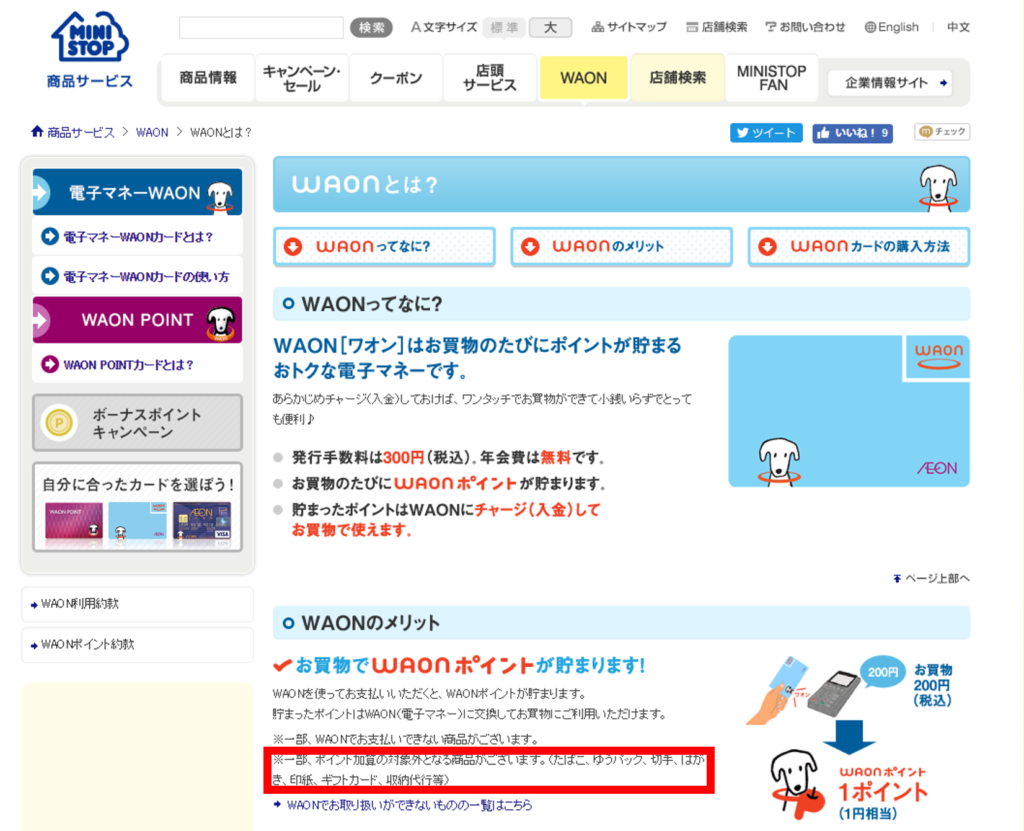The height and width of the screenshot is (831, 1024).
Task: Open the 電子マネーWAON sidebar banner
Action: 137,192
